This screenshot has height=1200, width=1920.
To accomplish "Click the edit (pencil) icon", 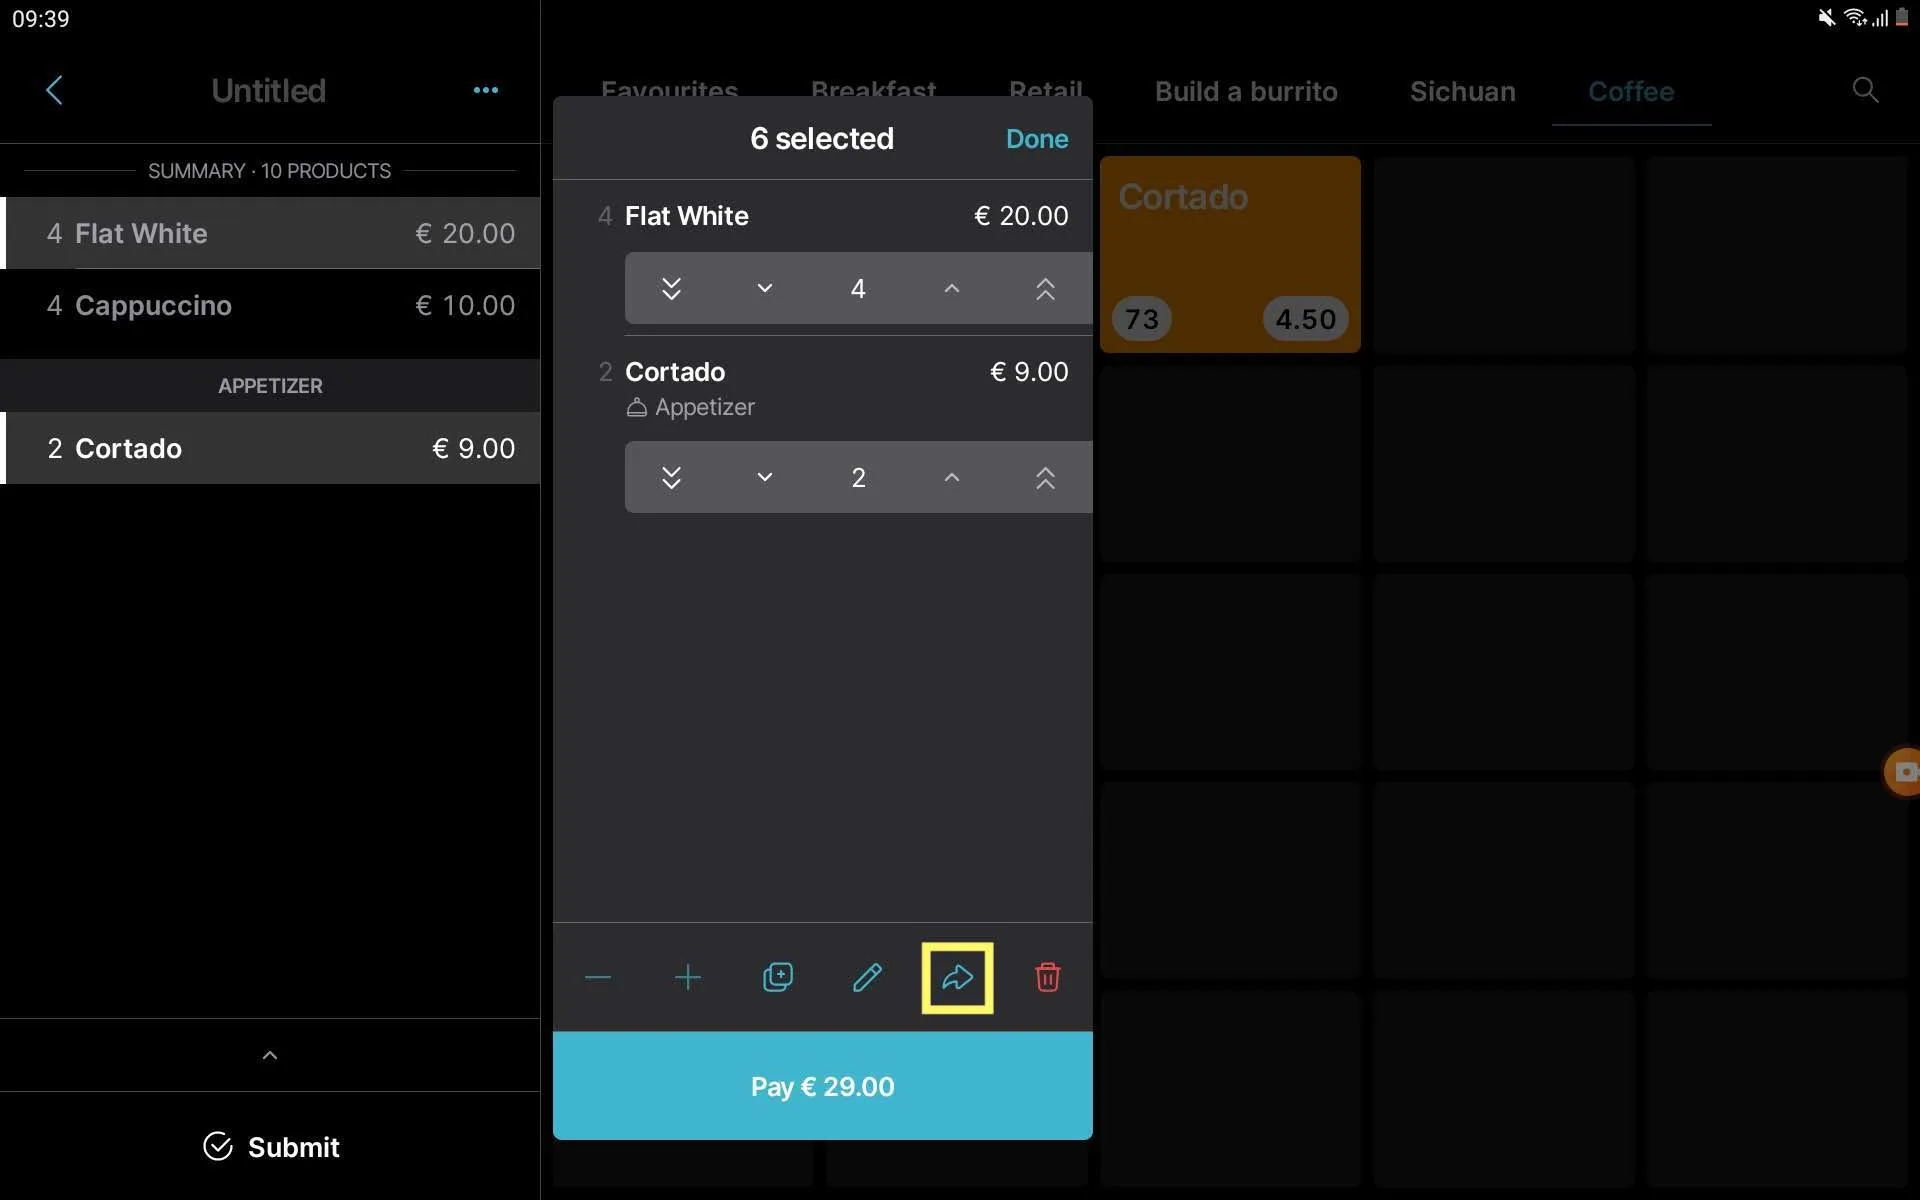I will (868, 977).
